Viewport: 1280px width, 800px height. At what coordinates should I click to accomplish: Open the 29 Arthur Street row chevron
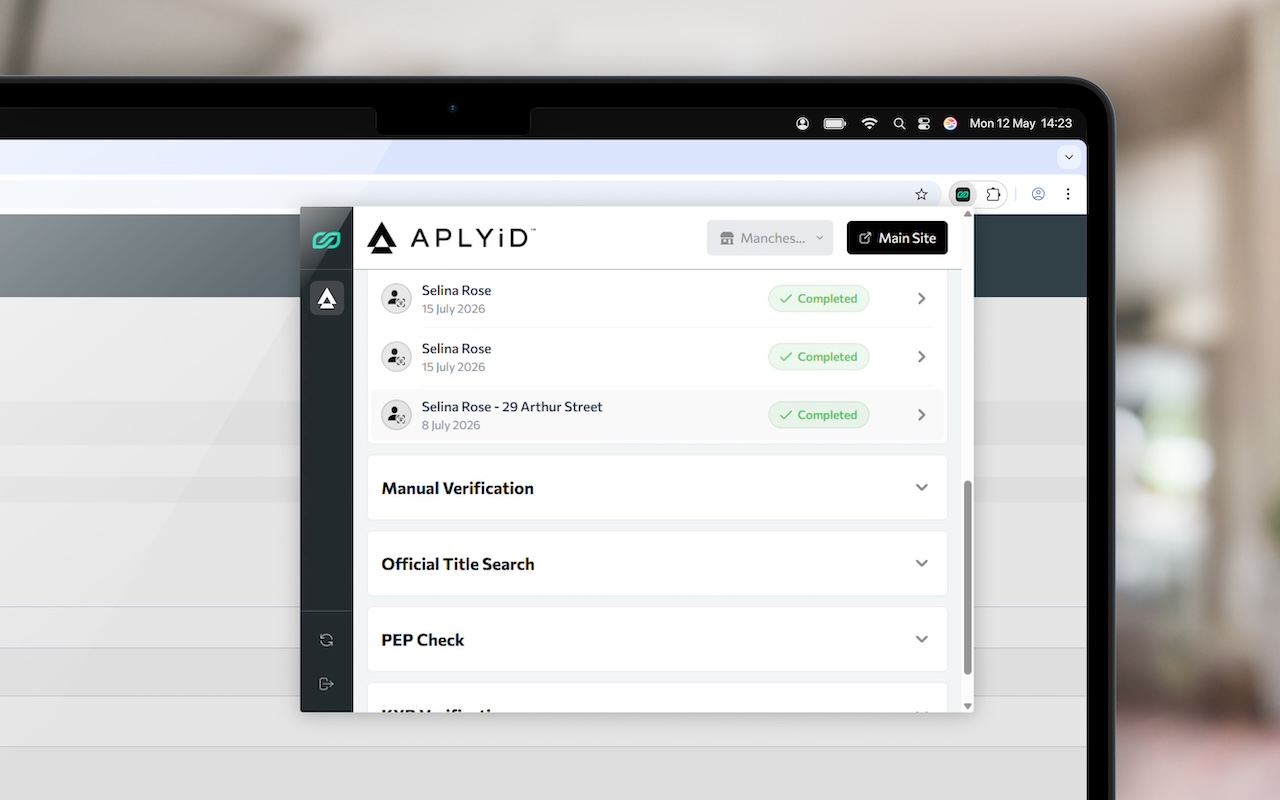(921, 415)
